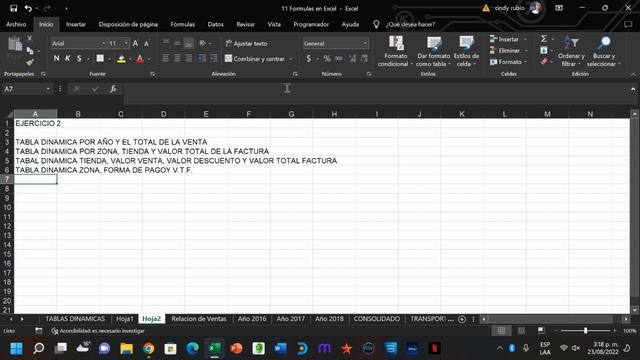Align text to top

point(166,43)
